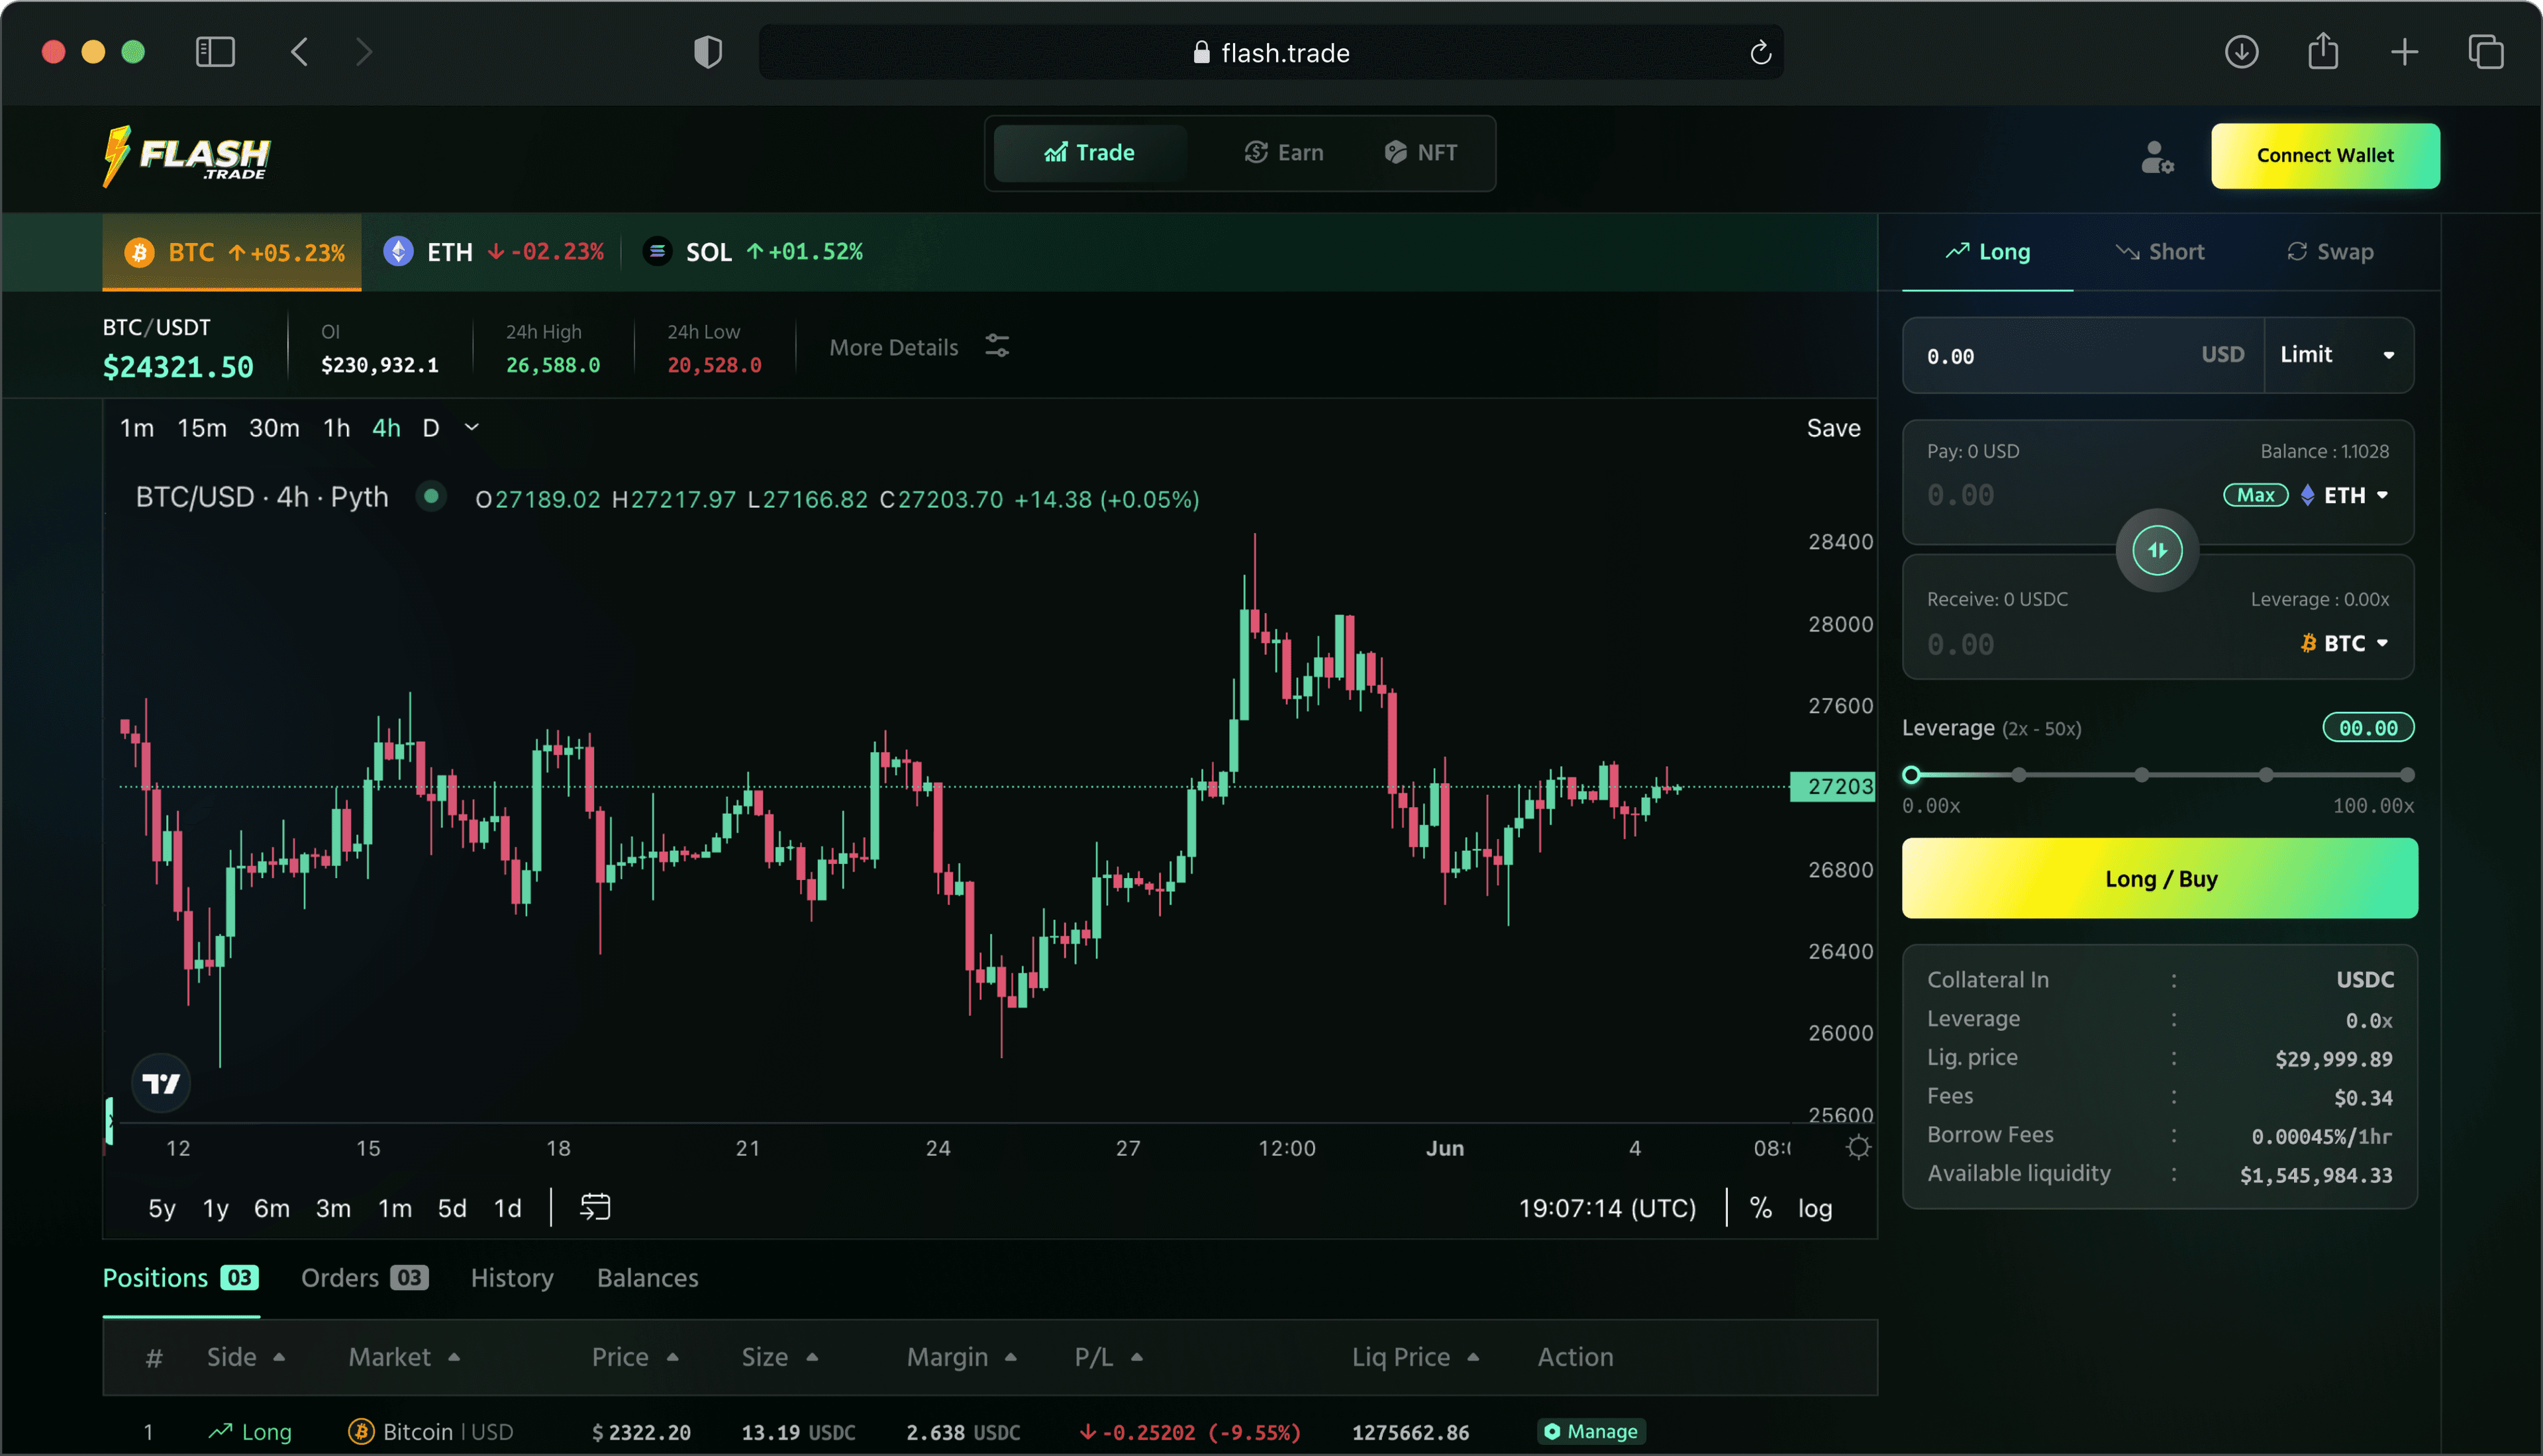Manage the Bitcoin long position
Screen dimensions: 2543x1456
[x=1591, y=1432]
